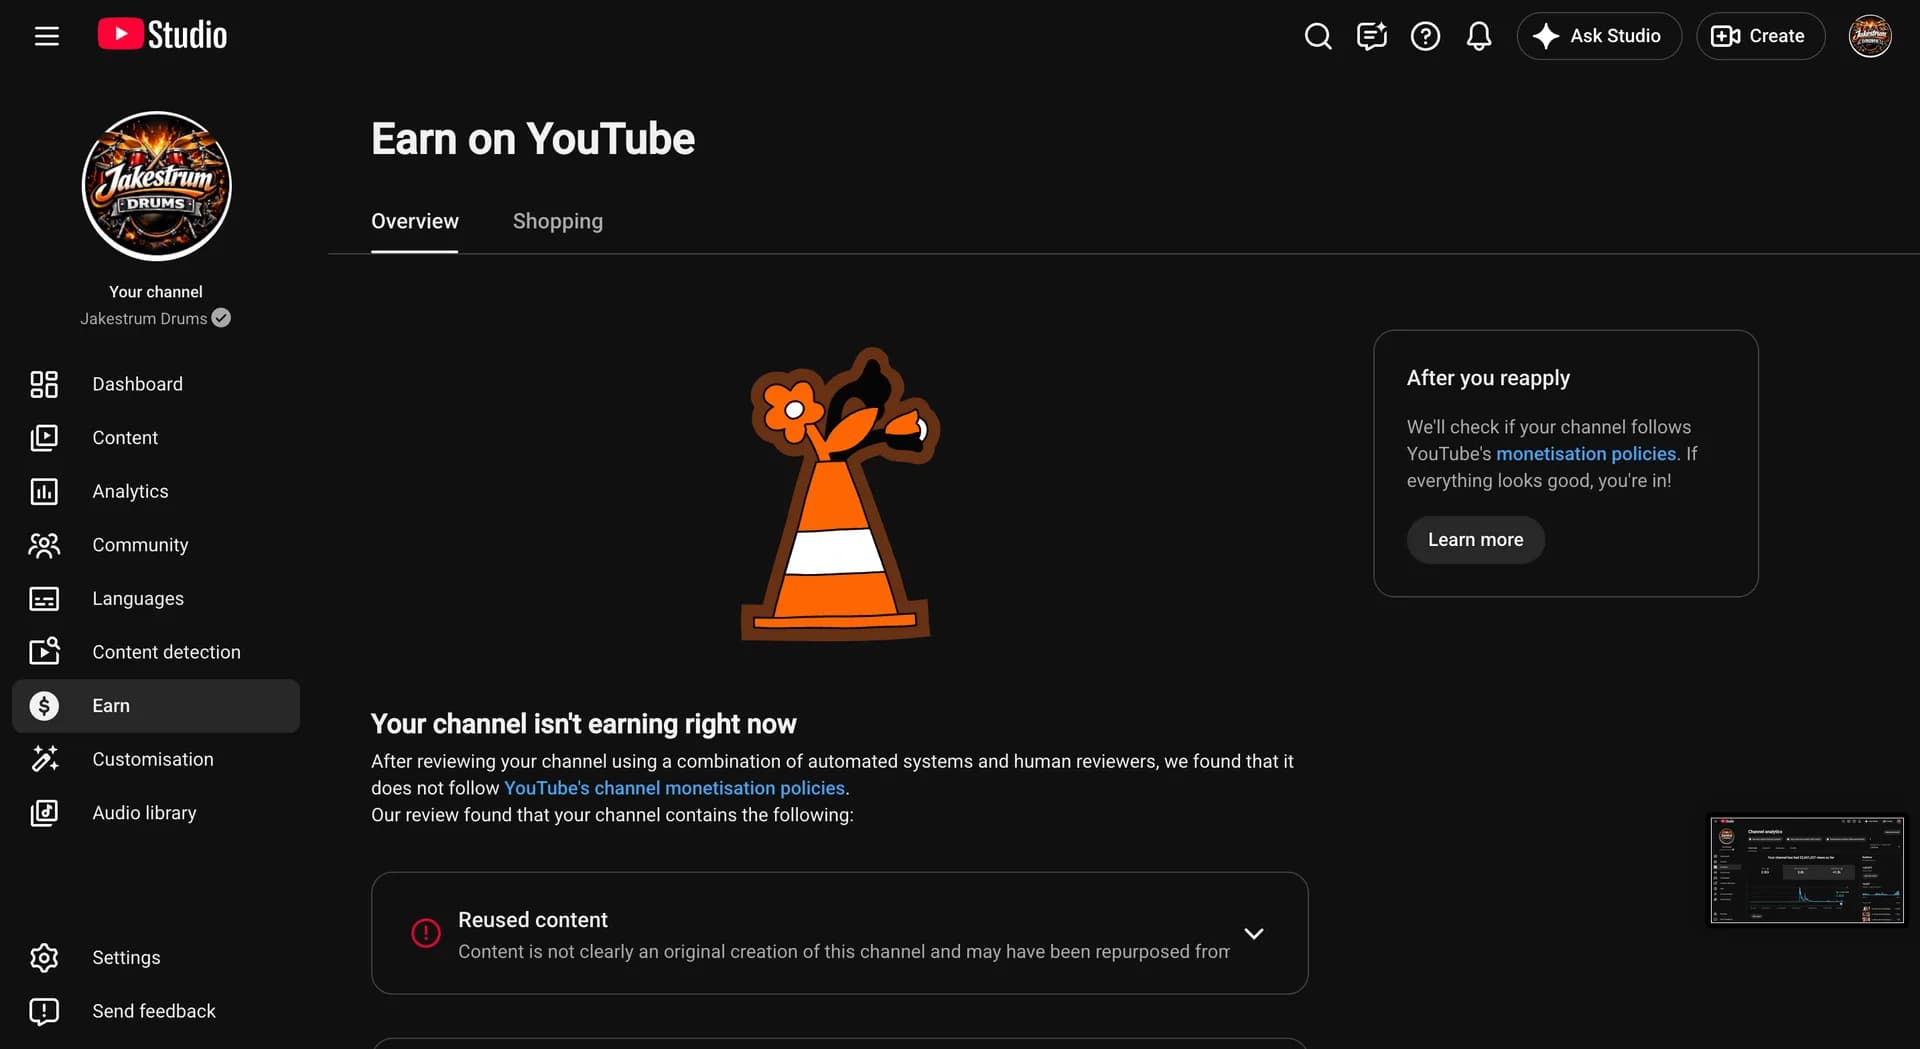Open Customisation in the sidebar

click(156, 759)
